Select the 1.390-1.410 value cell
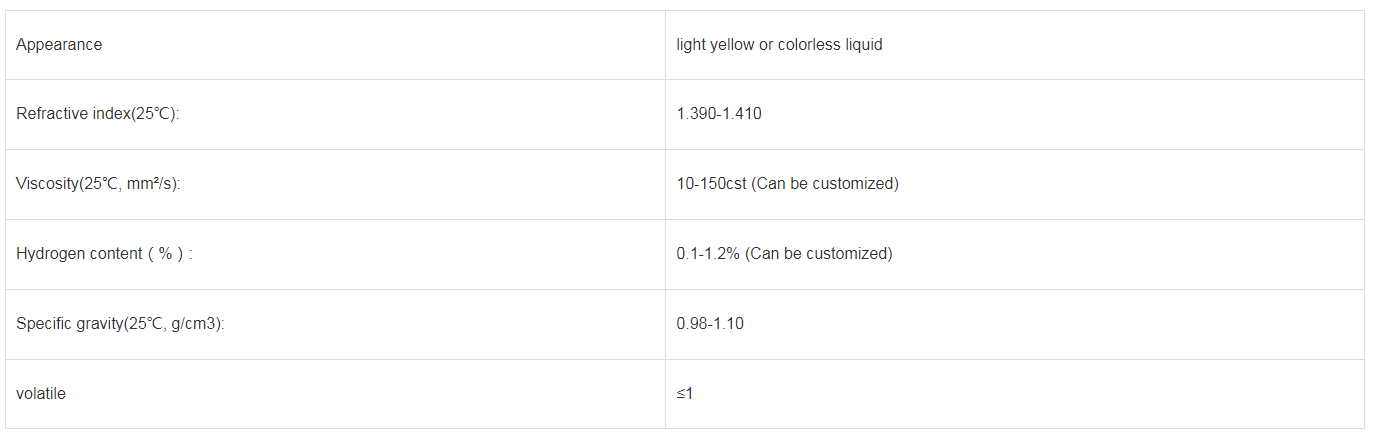The image size is (1377, 438). tap(1014, 115)
